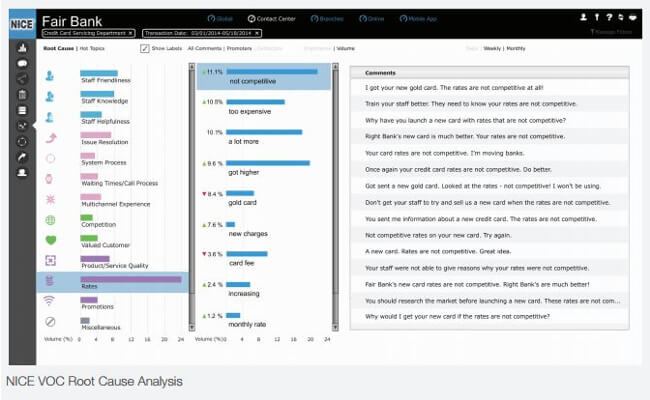Open the comment 'Not competitive rates on your new card. Try again.'
This screenshot has height=400, width=650.
(x=490, y=235)
